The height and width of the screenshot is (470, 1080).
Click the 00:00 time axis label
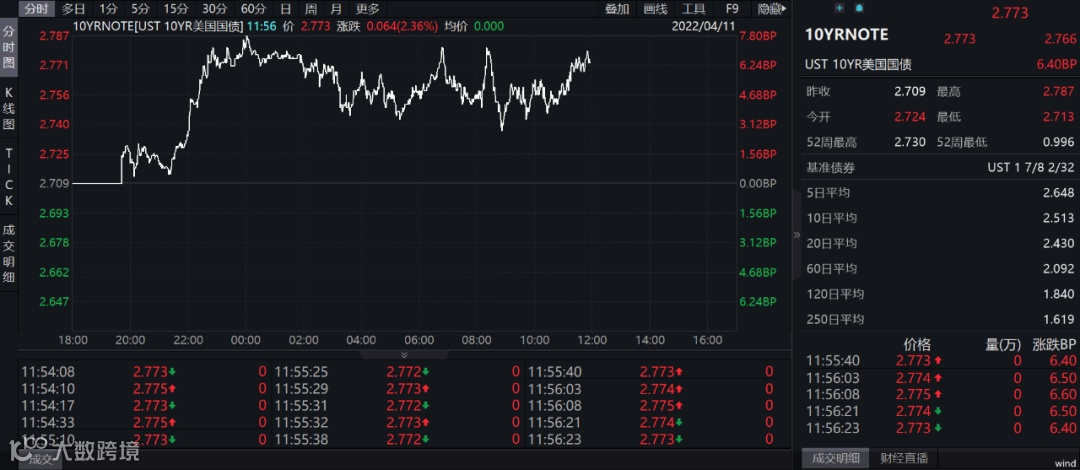pos(246,340)
